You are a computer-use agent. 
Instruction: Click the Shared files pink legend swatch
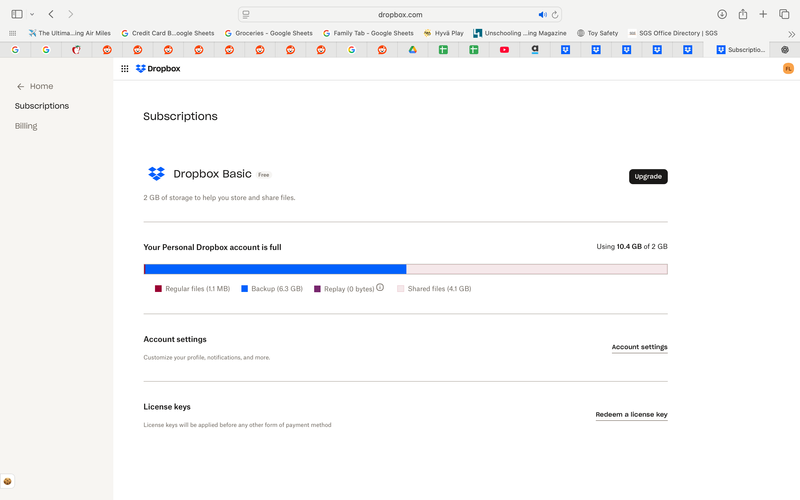pyautogui.click(x=401, y=289)
